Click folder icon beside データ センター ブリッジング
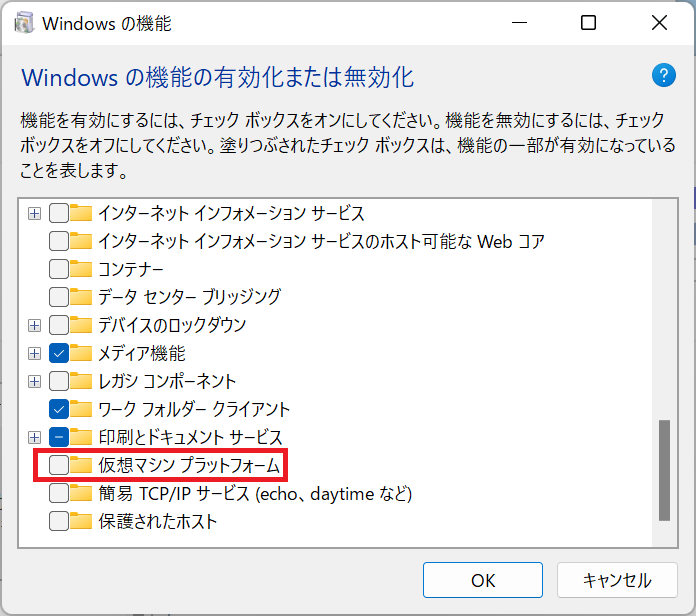 coord(81,297)
